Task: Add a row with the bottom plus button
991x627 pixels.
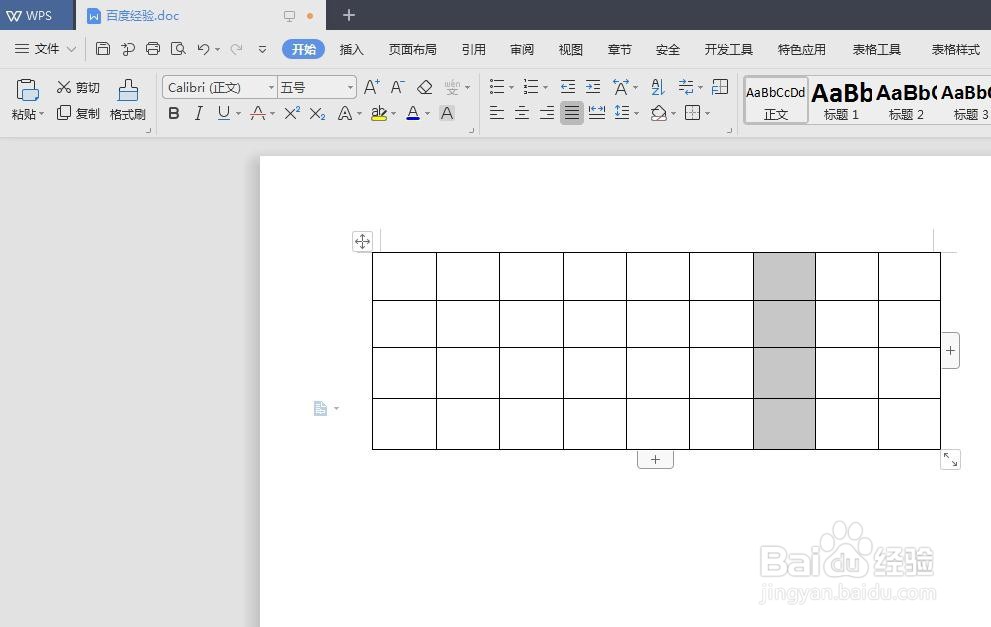Action: (x=655, y=460)
